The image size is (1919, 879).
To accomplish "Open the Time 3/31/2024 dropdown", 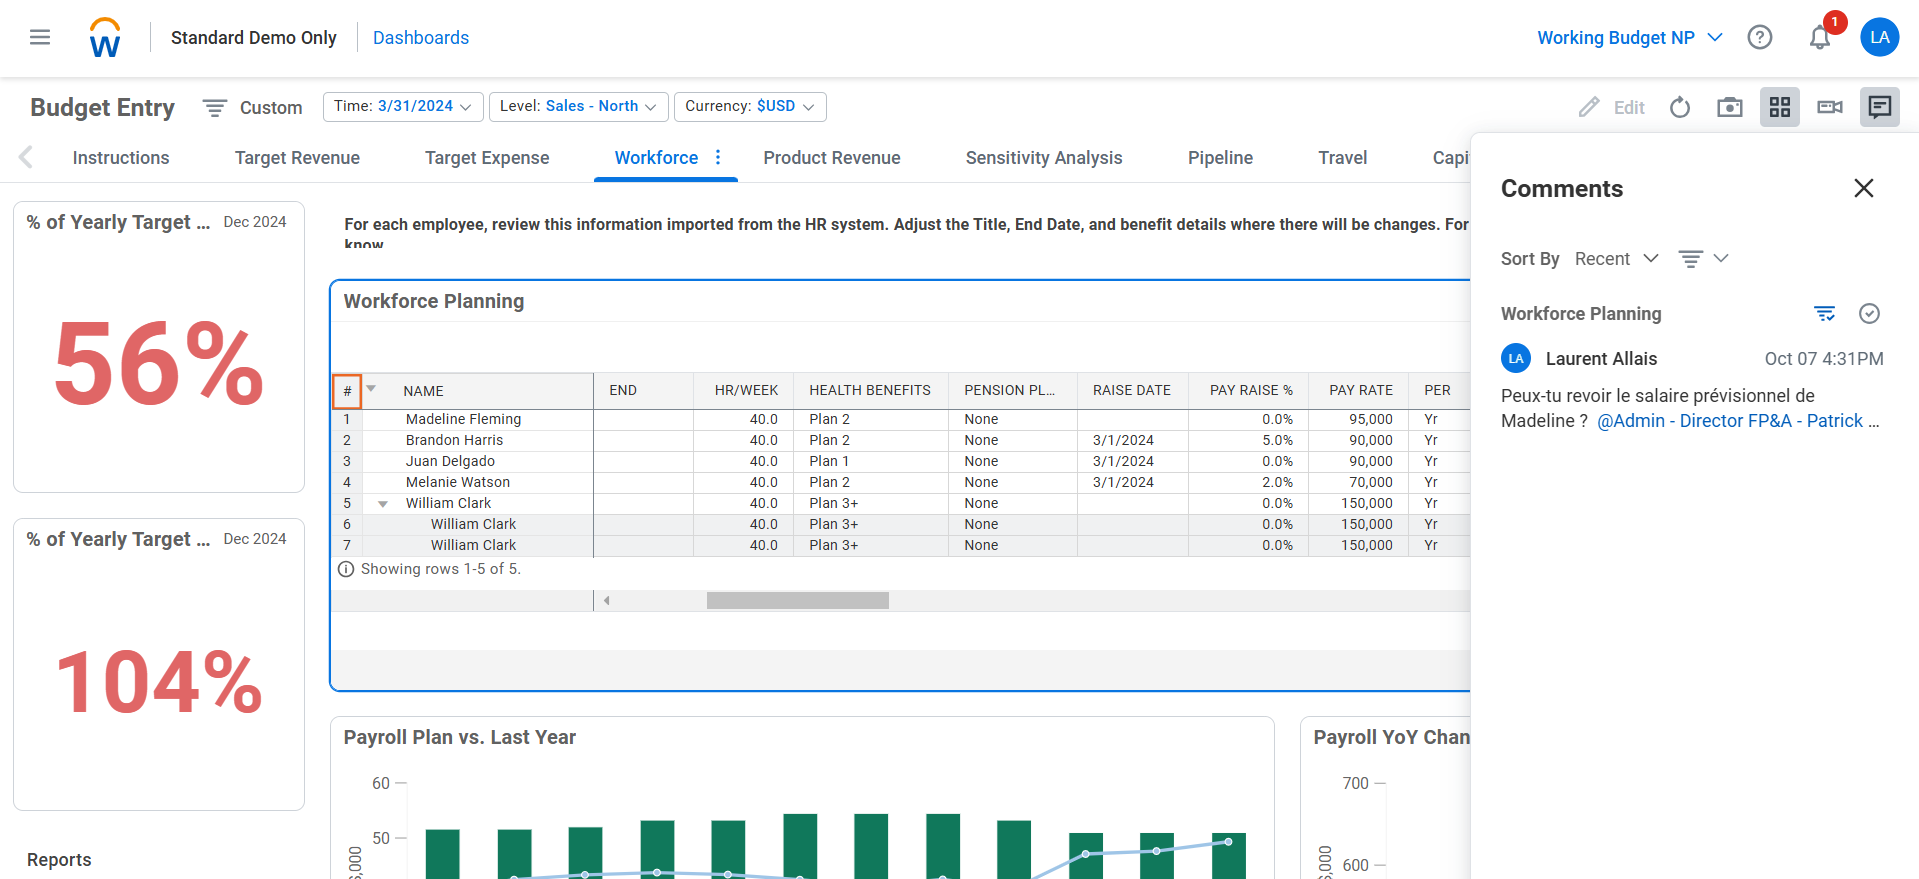I will 403,107.
